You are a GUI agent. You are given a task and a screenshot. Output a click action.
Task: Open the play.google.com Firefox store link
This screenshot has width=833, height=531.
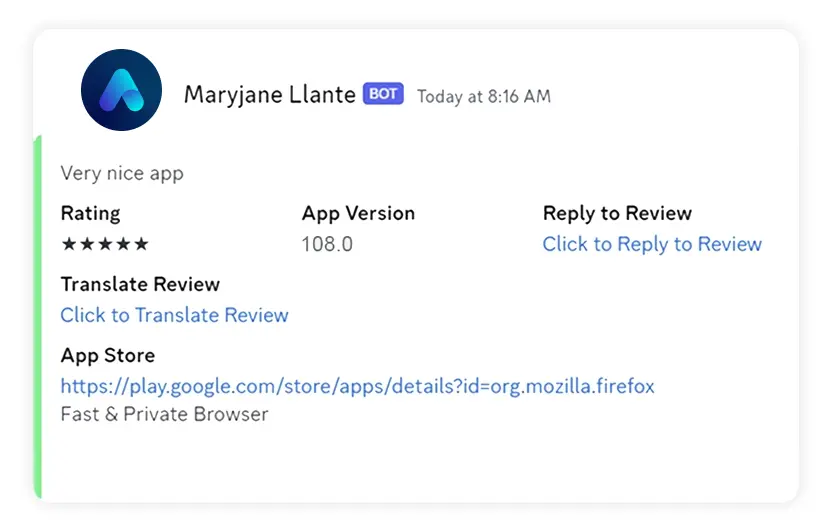pyautogui.click(x=357, y=387)
